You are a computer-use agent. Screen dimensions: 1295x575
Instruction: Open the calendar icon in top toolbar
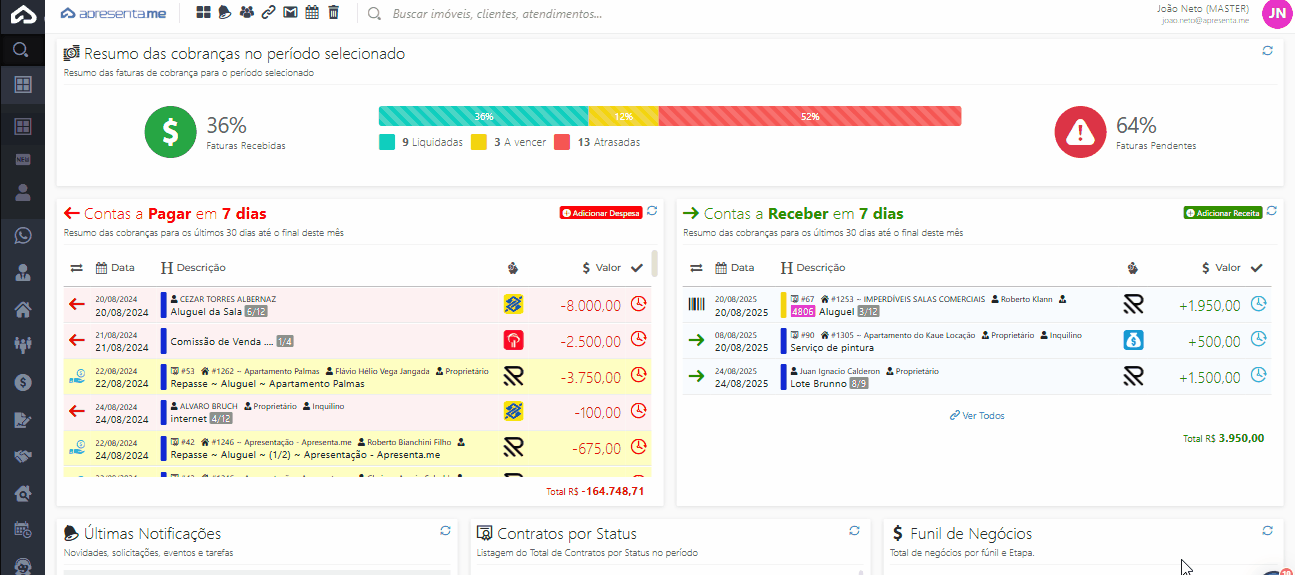(x=312, y=13)
